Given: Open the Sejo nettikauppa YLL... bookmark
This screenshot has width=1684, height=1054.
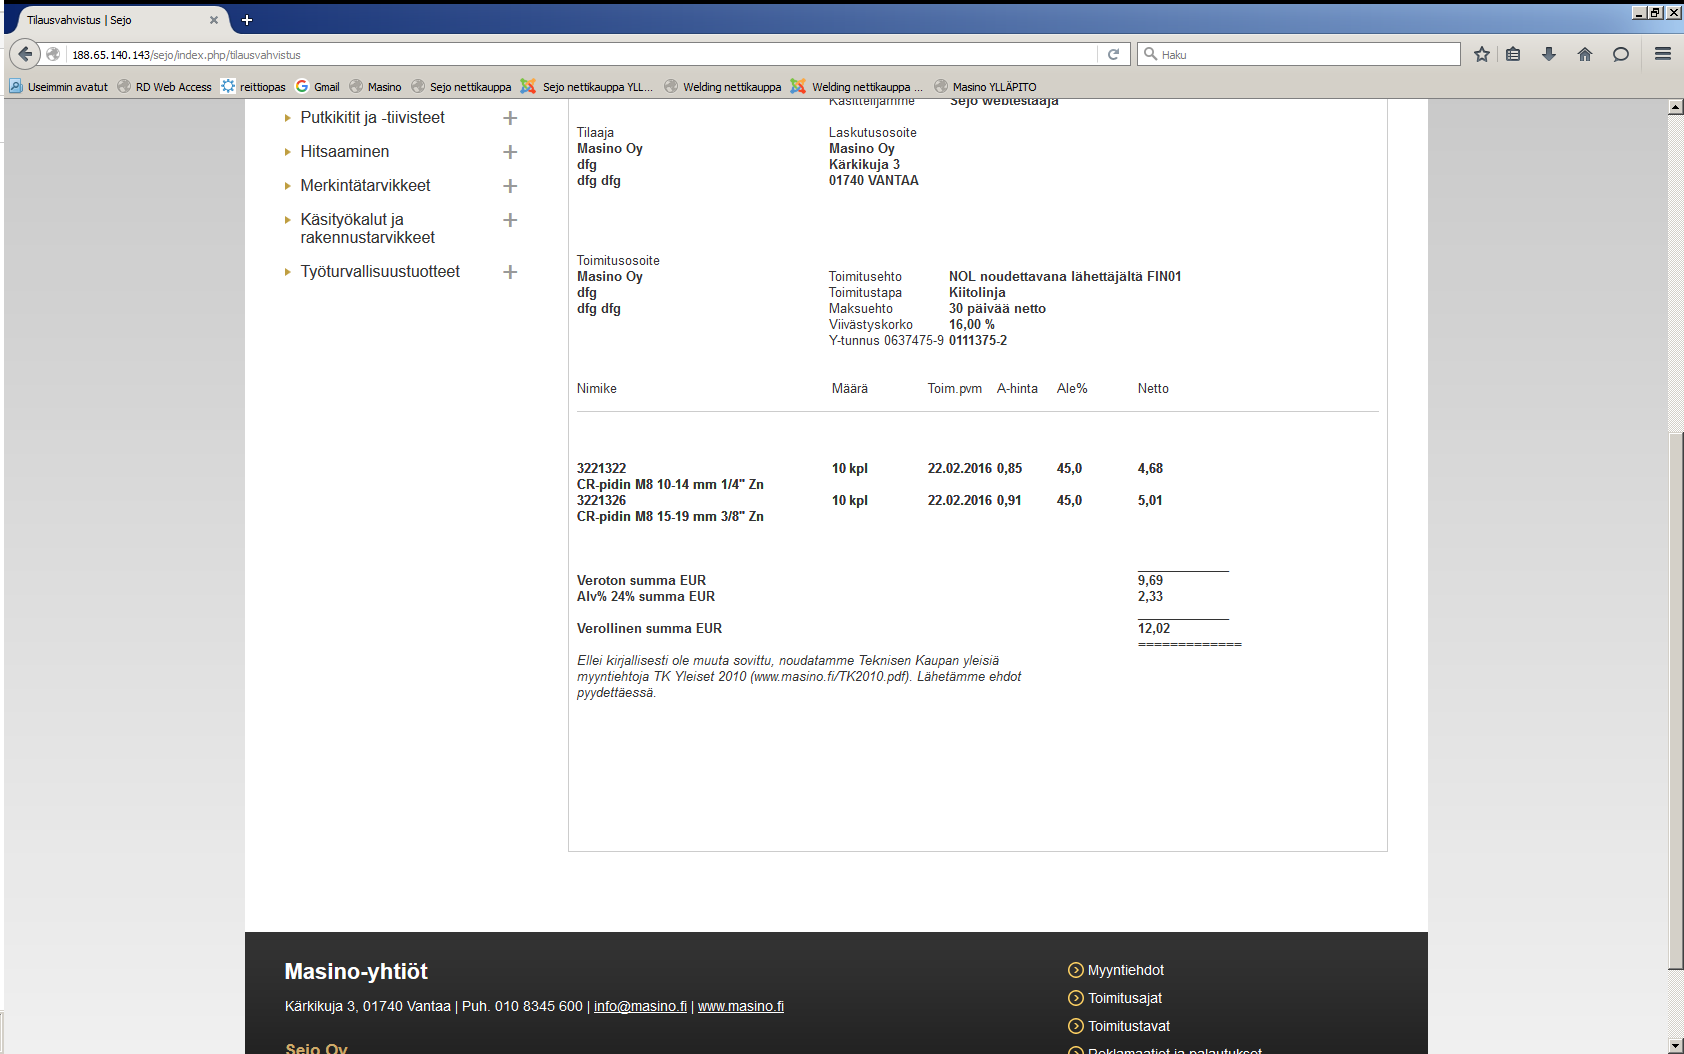Looking at the screenshot, I should pos(587,87).
